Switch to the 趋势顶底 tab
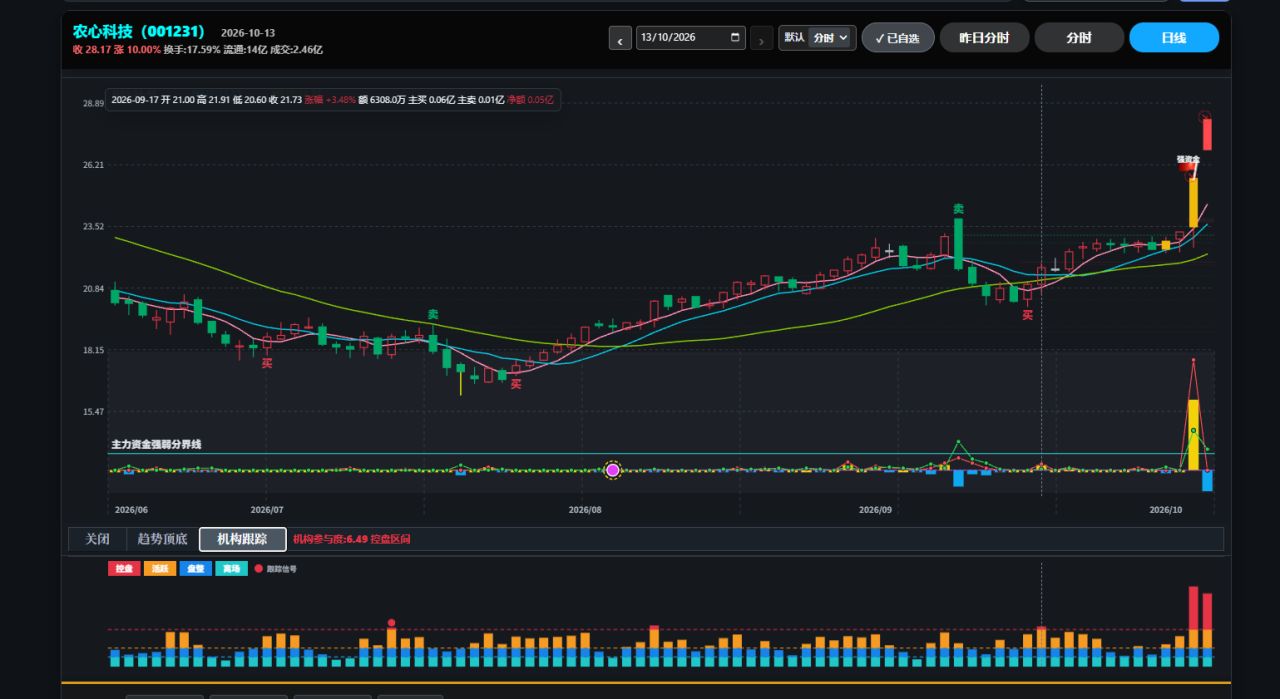1280x699 pixels. click(x=162, y=539)
